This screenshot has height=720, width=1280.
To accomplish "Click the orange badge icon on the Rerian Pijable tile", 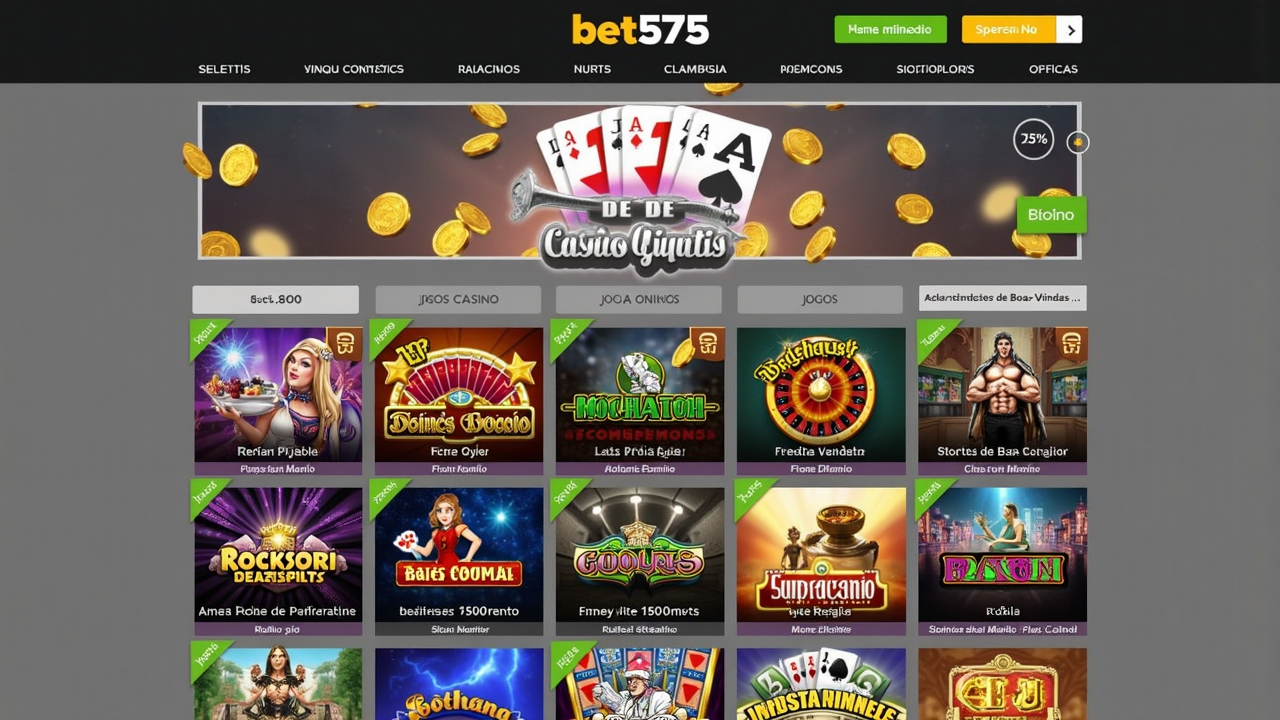I will (346, 344).
